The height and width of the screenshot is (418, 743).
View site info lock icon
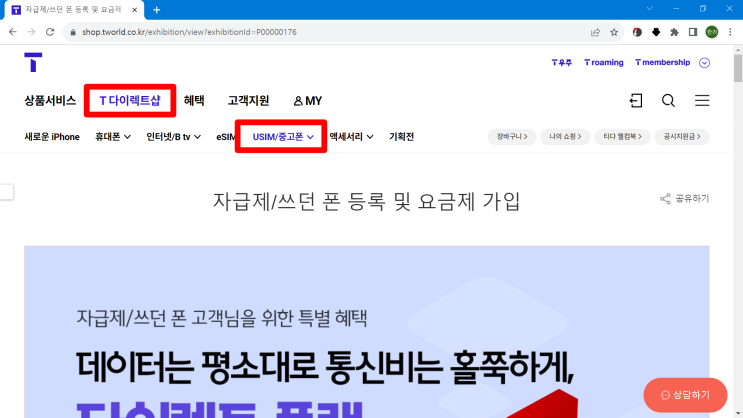tap(73, 32)
